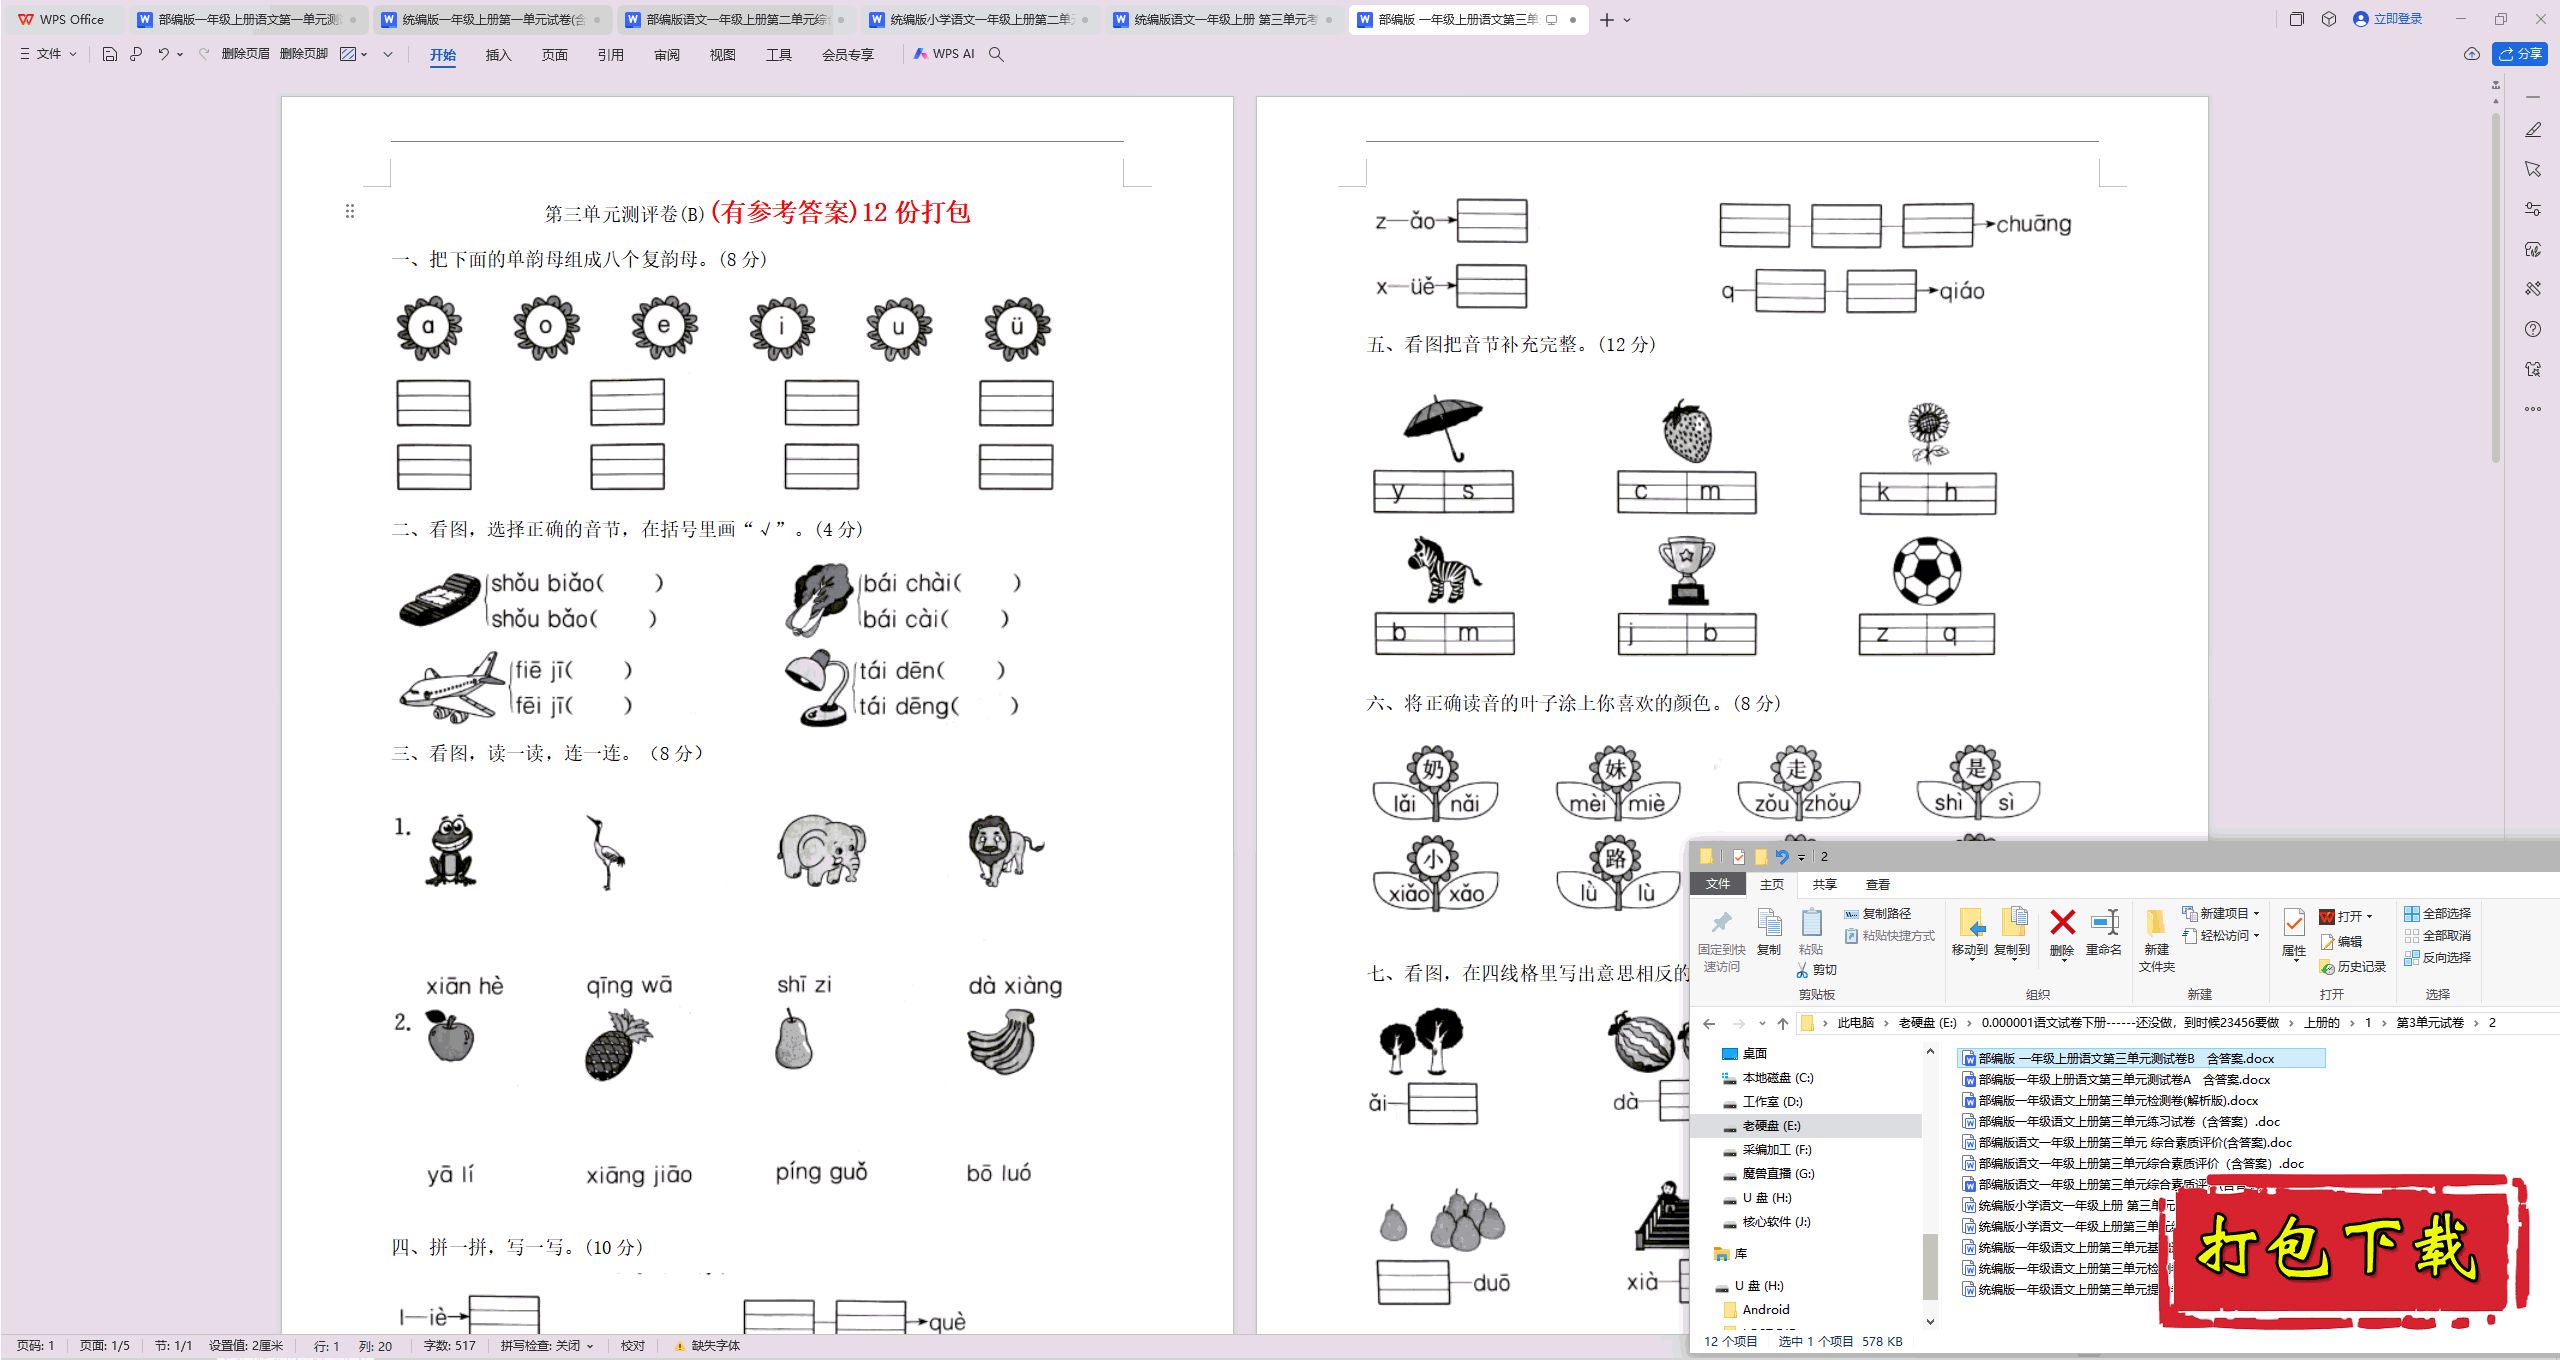
Task: Open Explorer 查看 tab
Action: 1877,884
